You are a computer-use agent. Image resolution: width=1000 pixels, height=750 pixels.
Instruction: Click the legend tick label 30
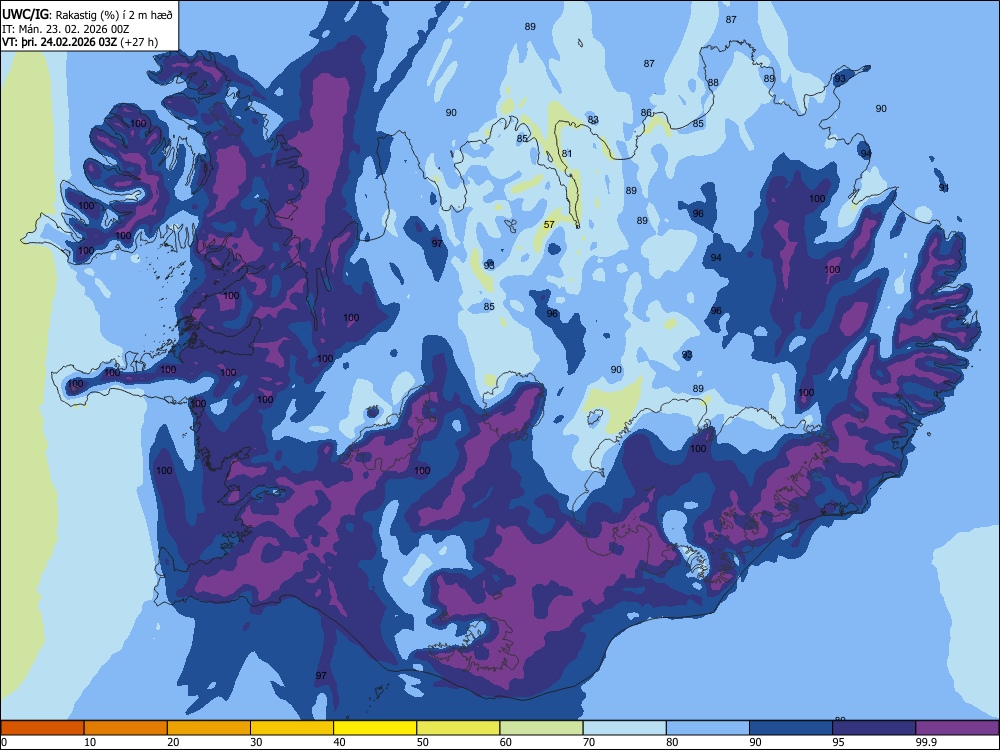[256, 742]
